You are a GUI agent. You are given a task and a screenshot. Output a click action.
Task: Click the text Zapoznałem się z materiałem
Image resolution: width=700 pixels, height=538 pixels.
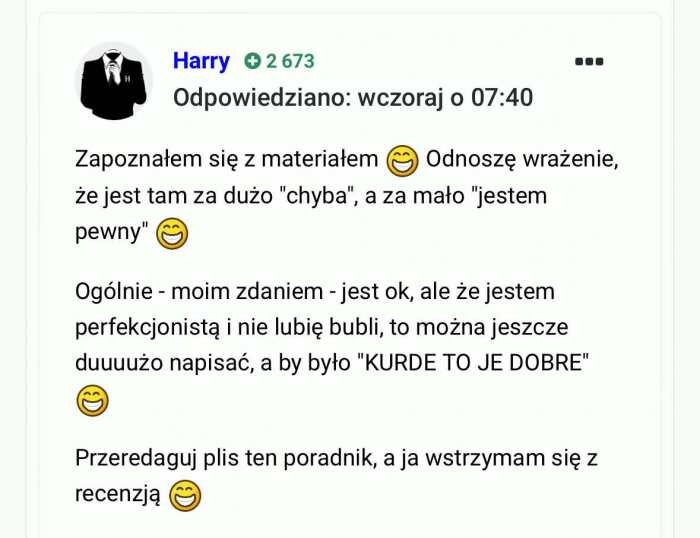226,159
